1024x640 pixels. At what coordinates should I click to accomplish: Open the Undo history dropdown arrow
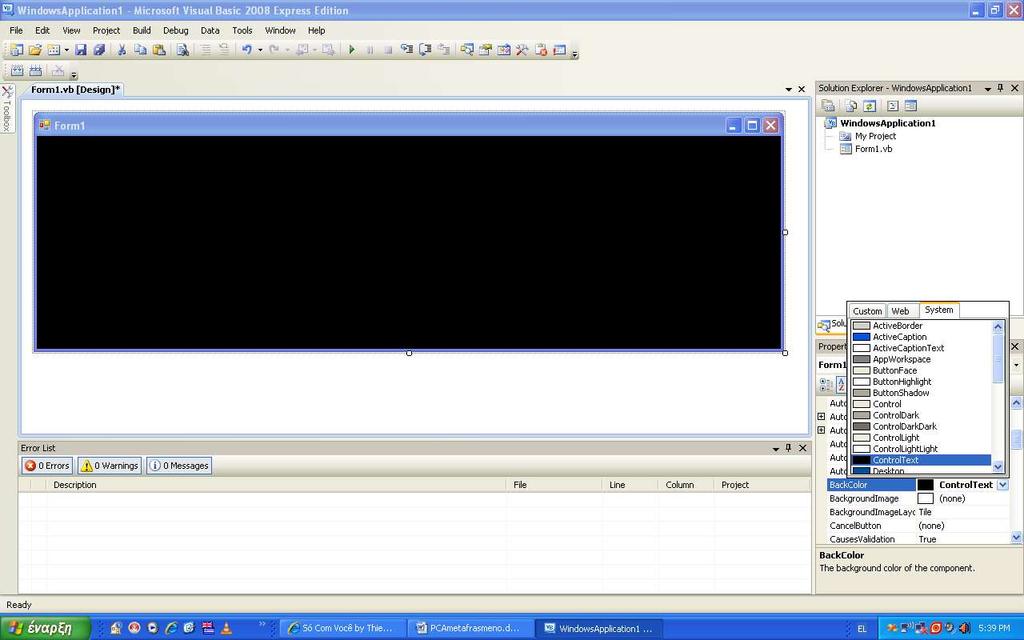point(260,50)
